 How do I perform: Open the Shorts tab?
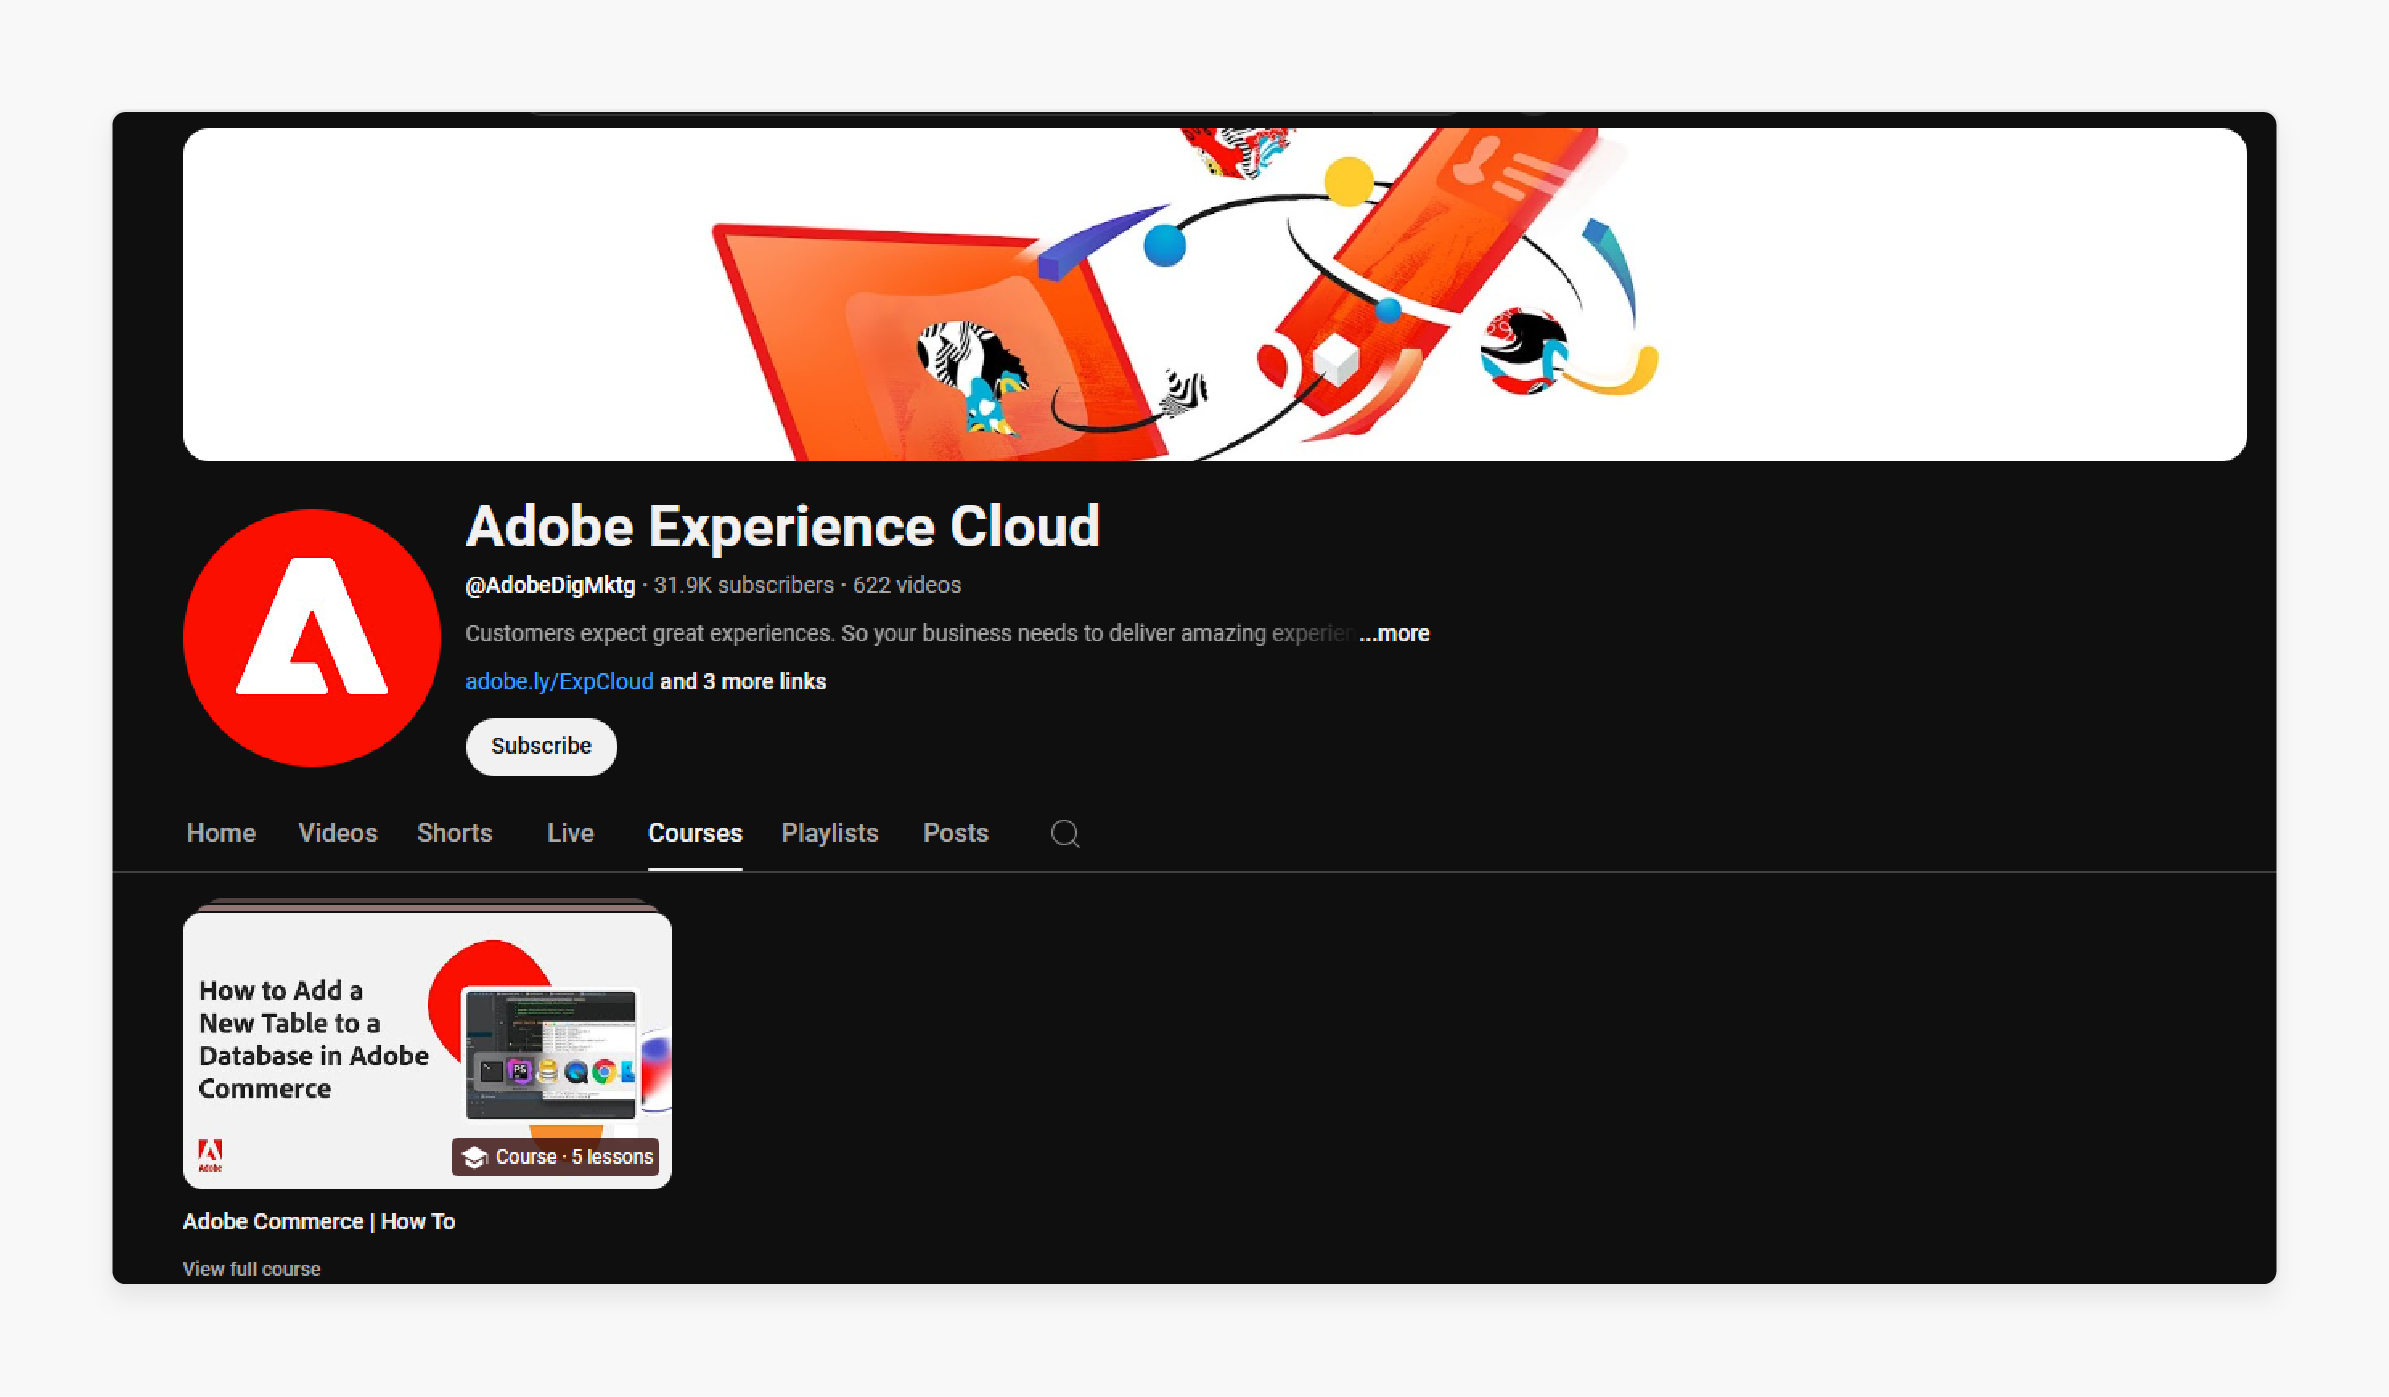[454, 833]
